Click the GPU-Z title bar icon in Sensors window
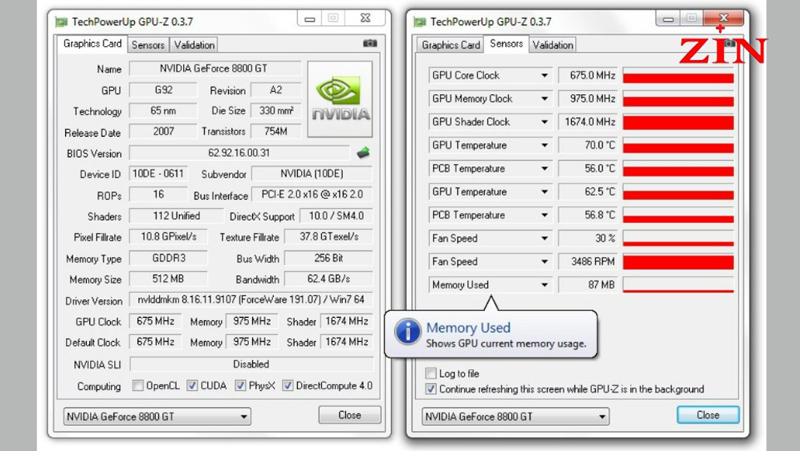 pyautogui.click(x=419, y=22)
